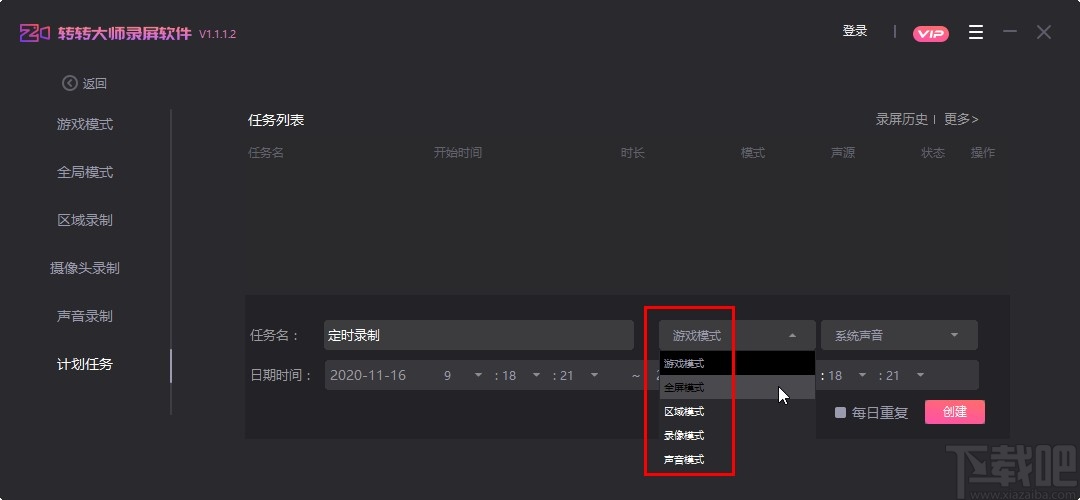Toggle 每日重复 checkbox
Viewport: 1080px width, 500px height.
[840, 413]
